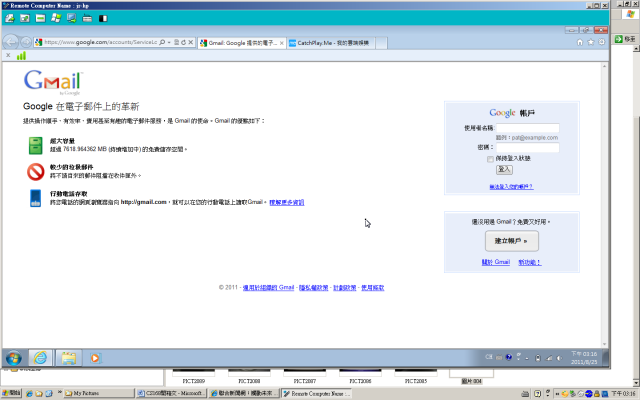This screenshot has width=640, height=400.
Task: Click the search magnifier in address bar
Action: pos(162,42)
